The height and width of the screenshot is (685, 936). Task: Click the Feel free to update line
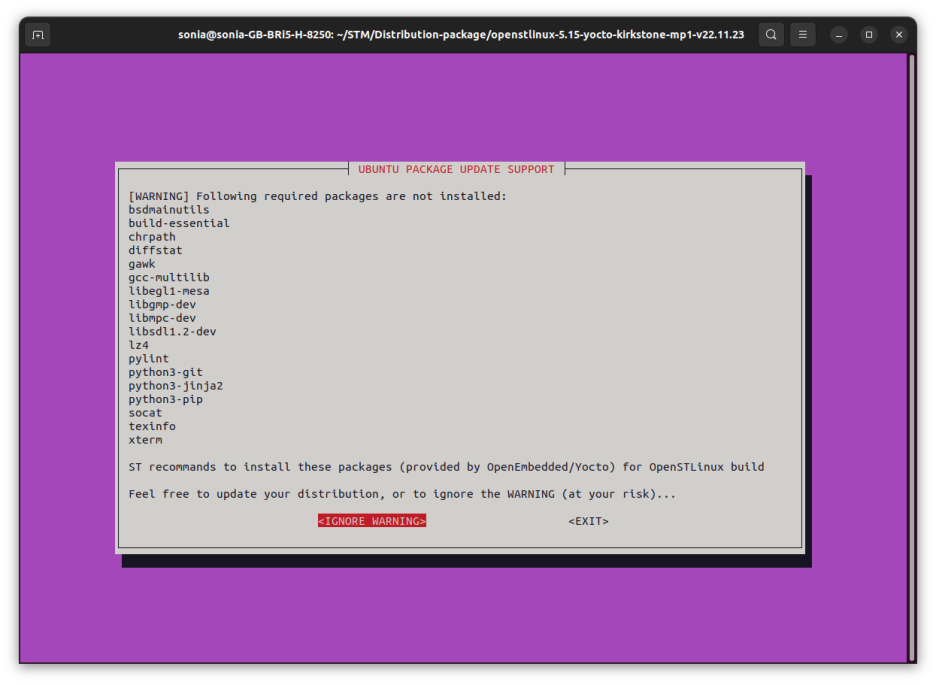[402, 494]
